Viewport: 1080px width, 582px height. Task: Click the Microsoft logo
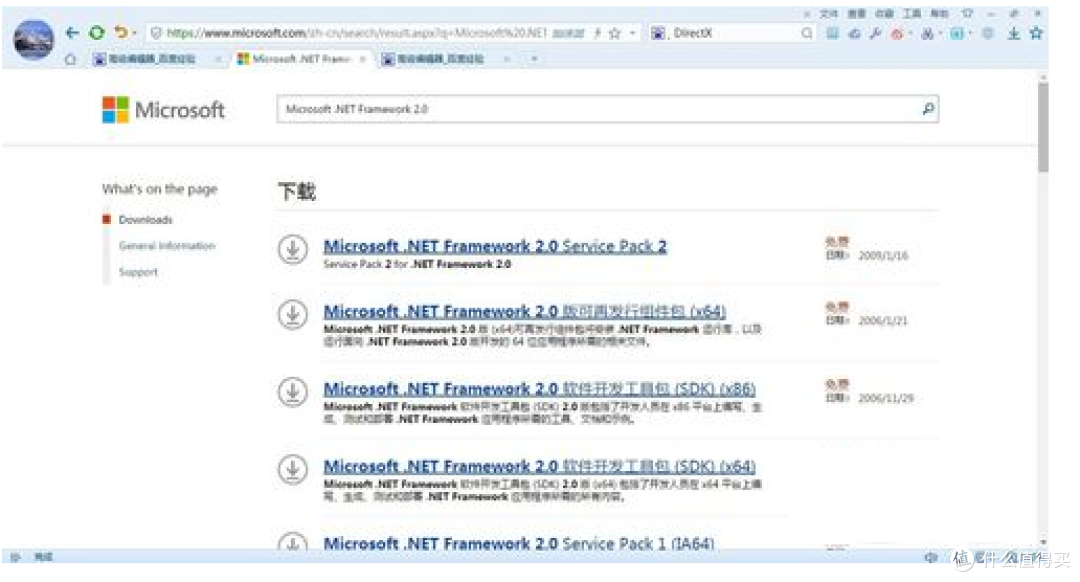click(x=163, y=110)
